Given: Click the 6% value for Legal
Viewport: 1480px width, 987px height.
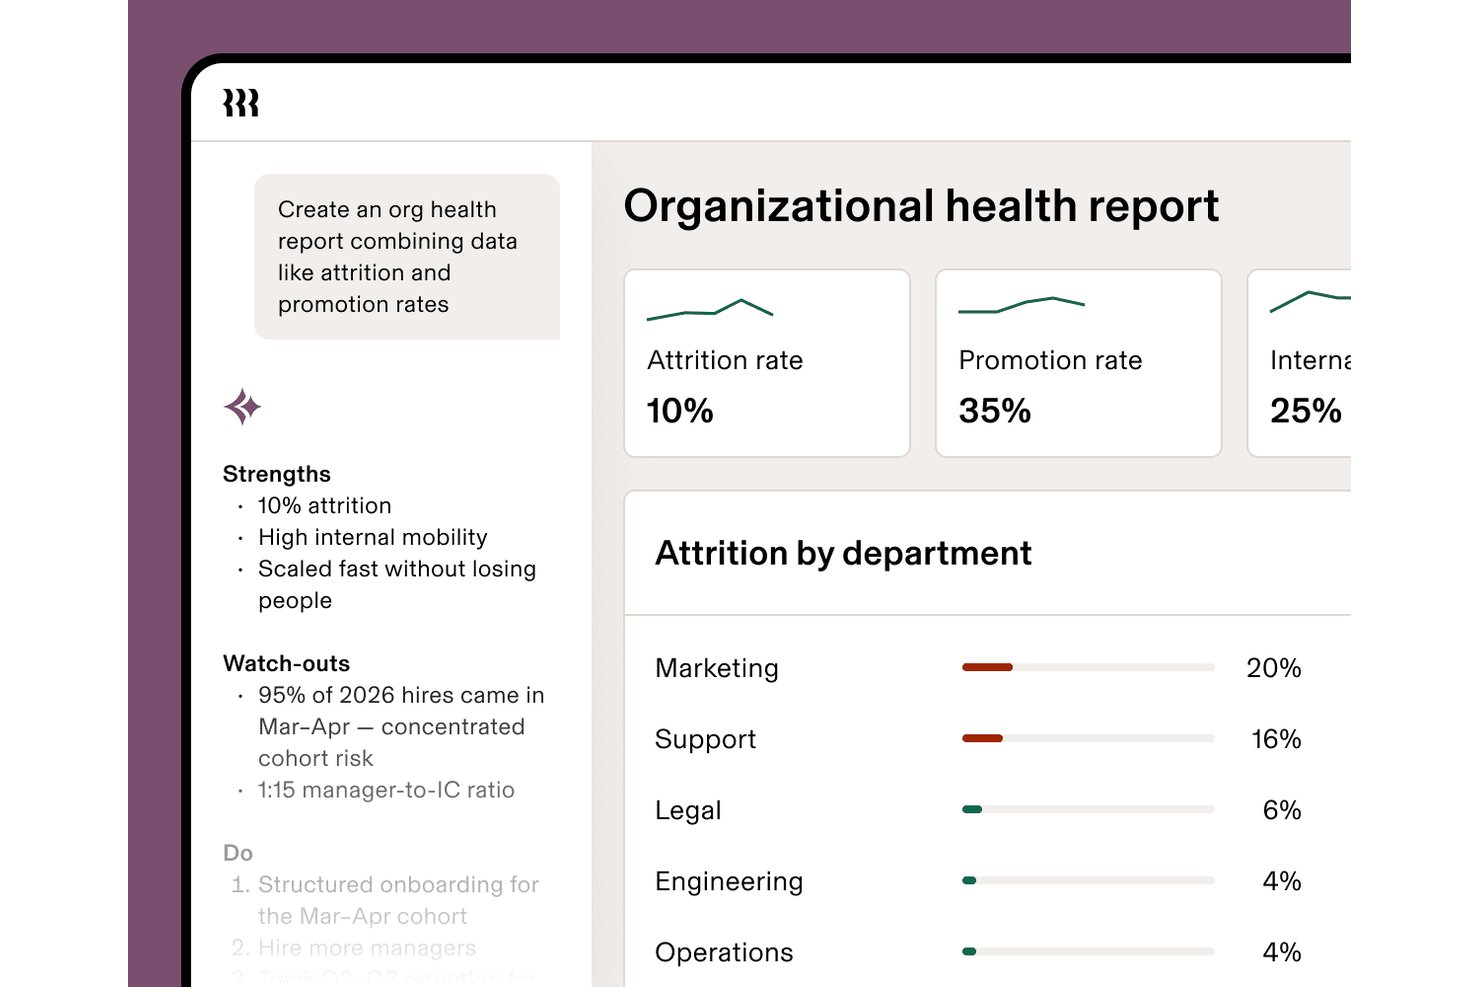Looking at the screenshot, I should click(x=1282, y=810).
